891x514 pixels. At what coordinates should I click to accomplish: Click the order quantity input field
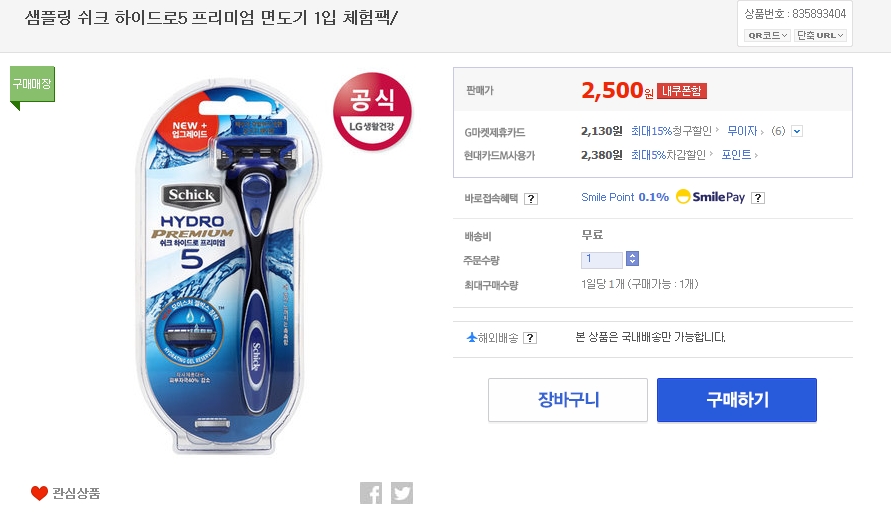click(x=602, y=259)
